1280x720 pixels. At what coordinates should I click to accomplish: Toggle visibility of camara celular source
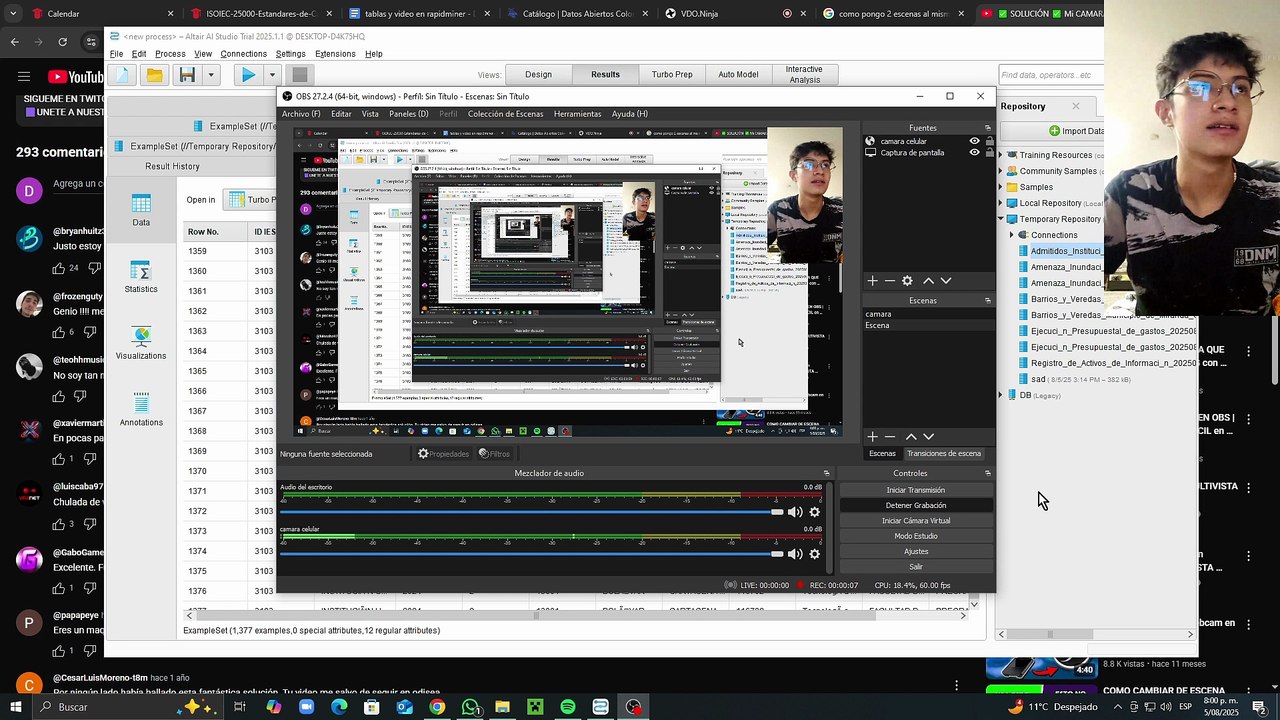click(x=974, y=141)
